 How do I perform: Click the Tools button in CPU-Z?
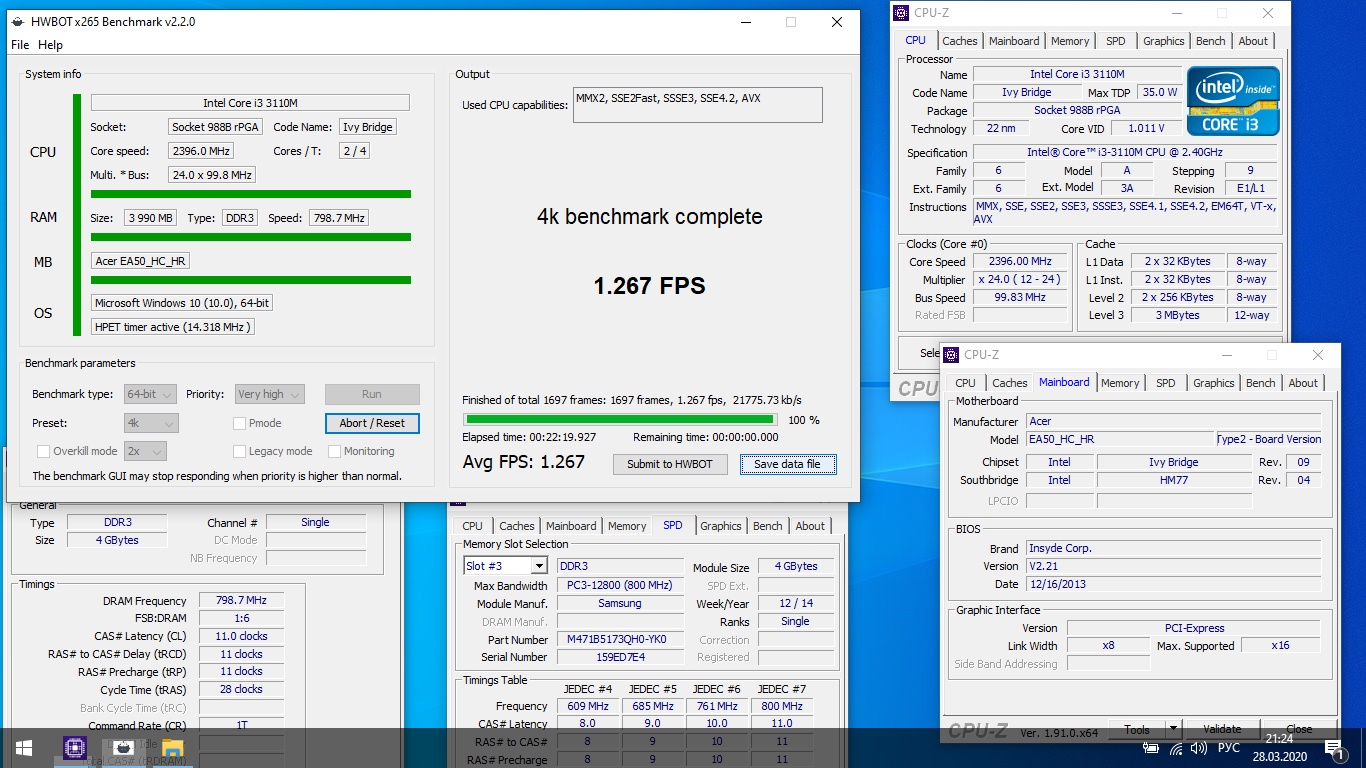pos(1136,730)
